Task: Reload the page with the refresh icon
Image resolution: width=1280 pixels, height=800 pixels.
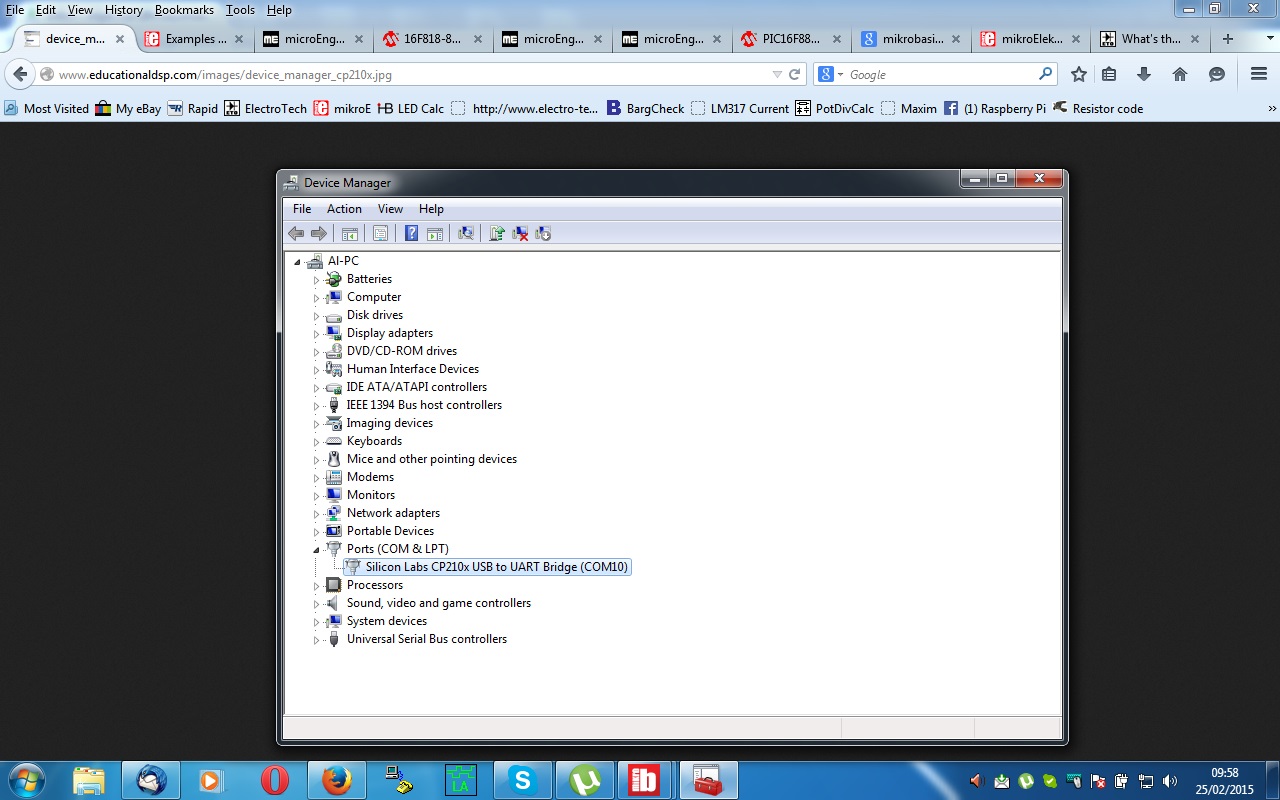Action: (795, 74)
